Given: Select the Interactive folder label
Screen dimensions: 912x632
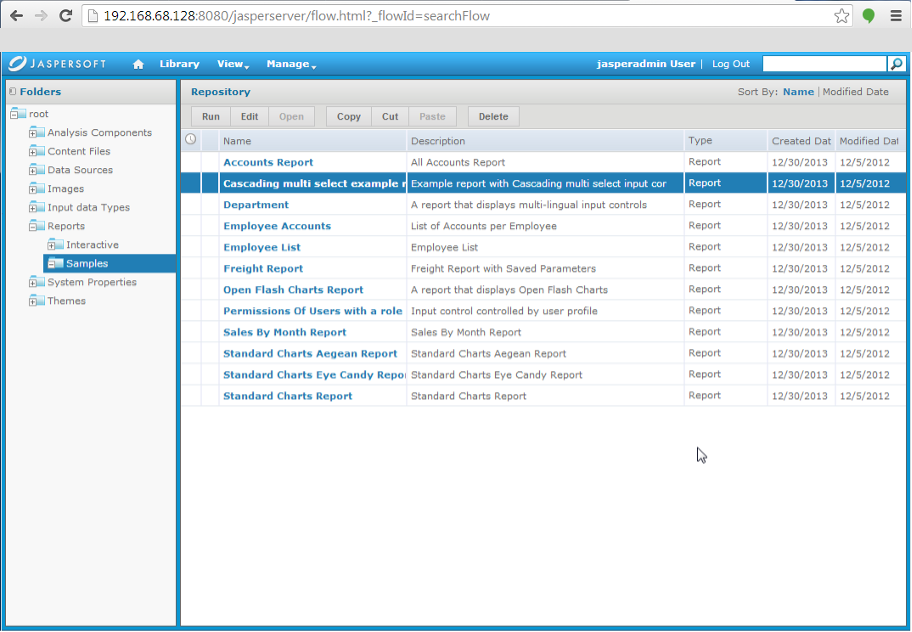Looking at the screenshot, I should [x=92, y=245].
